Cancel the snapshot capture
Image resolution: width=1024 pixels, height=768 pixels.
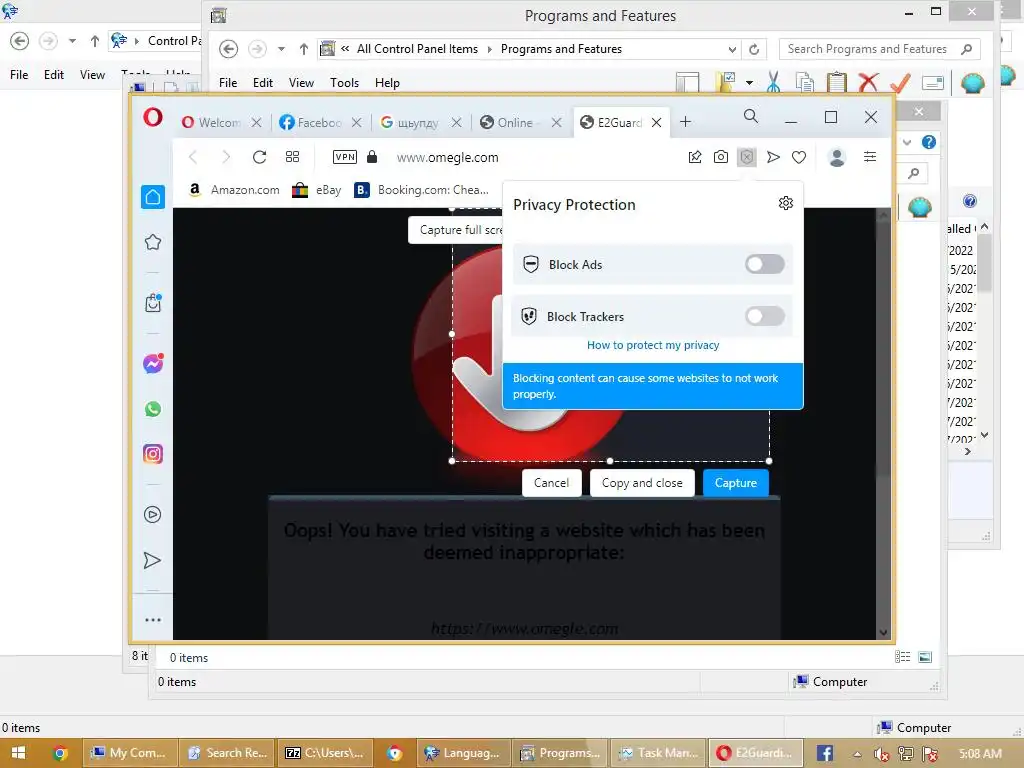(x=551, y=483)
